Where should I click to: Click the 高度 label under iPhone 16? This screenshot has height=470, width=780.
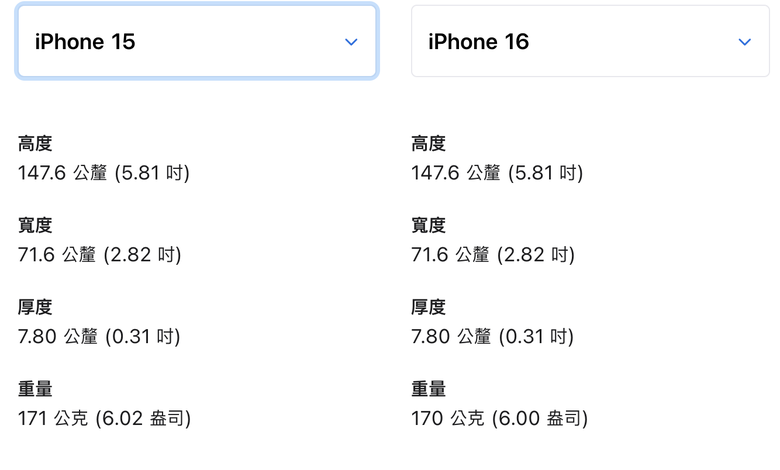point(428,144)
